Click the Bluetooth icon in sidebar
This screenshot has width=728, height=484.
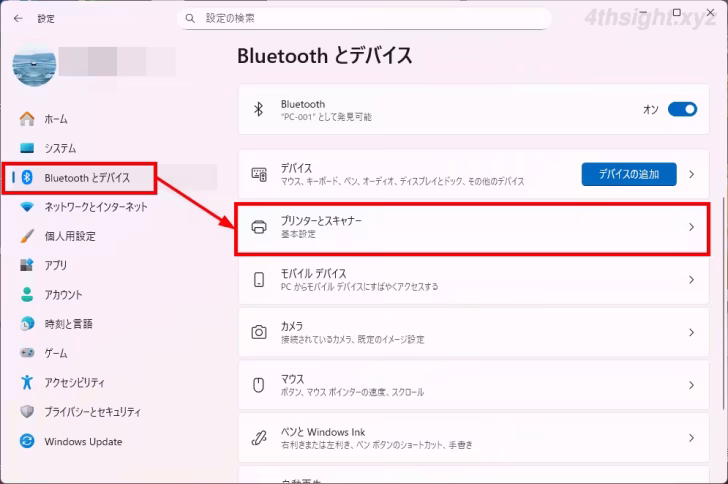(27, 177)
